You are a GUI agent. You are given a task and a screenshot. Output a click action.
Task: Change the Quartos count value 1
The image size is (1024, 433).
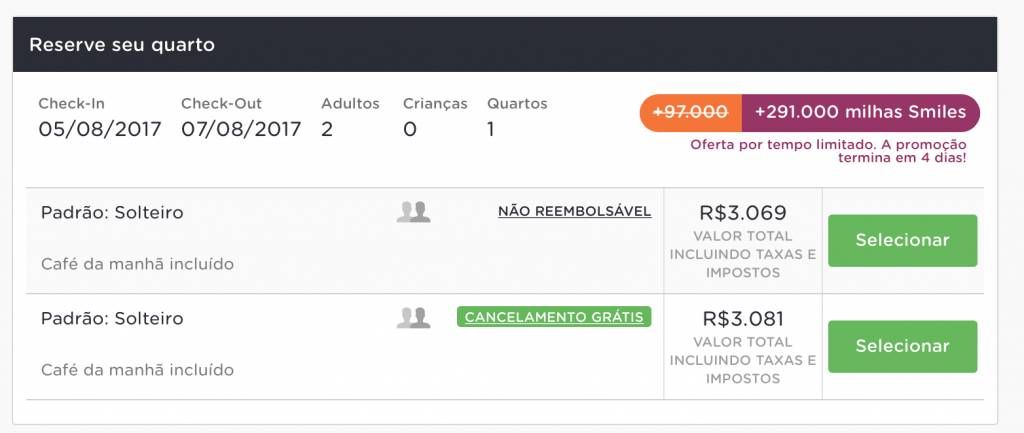click(x=490, y=129)
